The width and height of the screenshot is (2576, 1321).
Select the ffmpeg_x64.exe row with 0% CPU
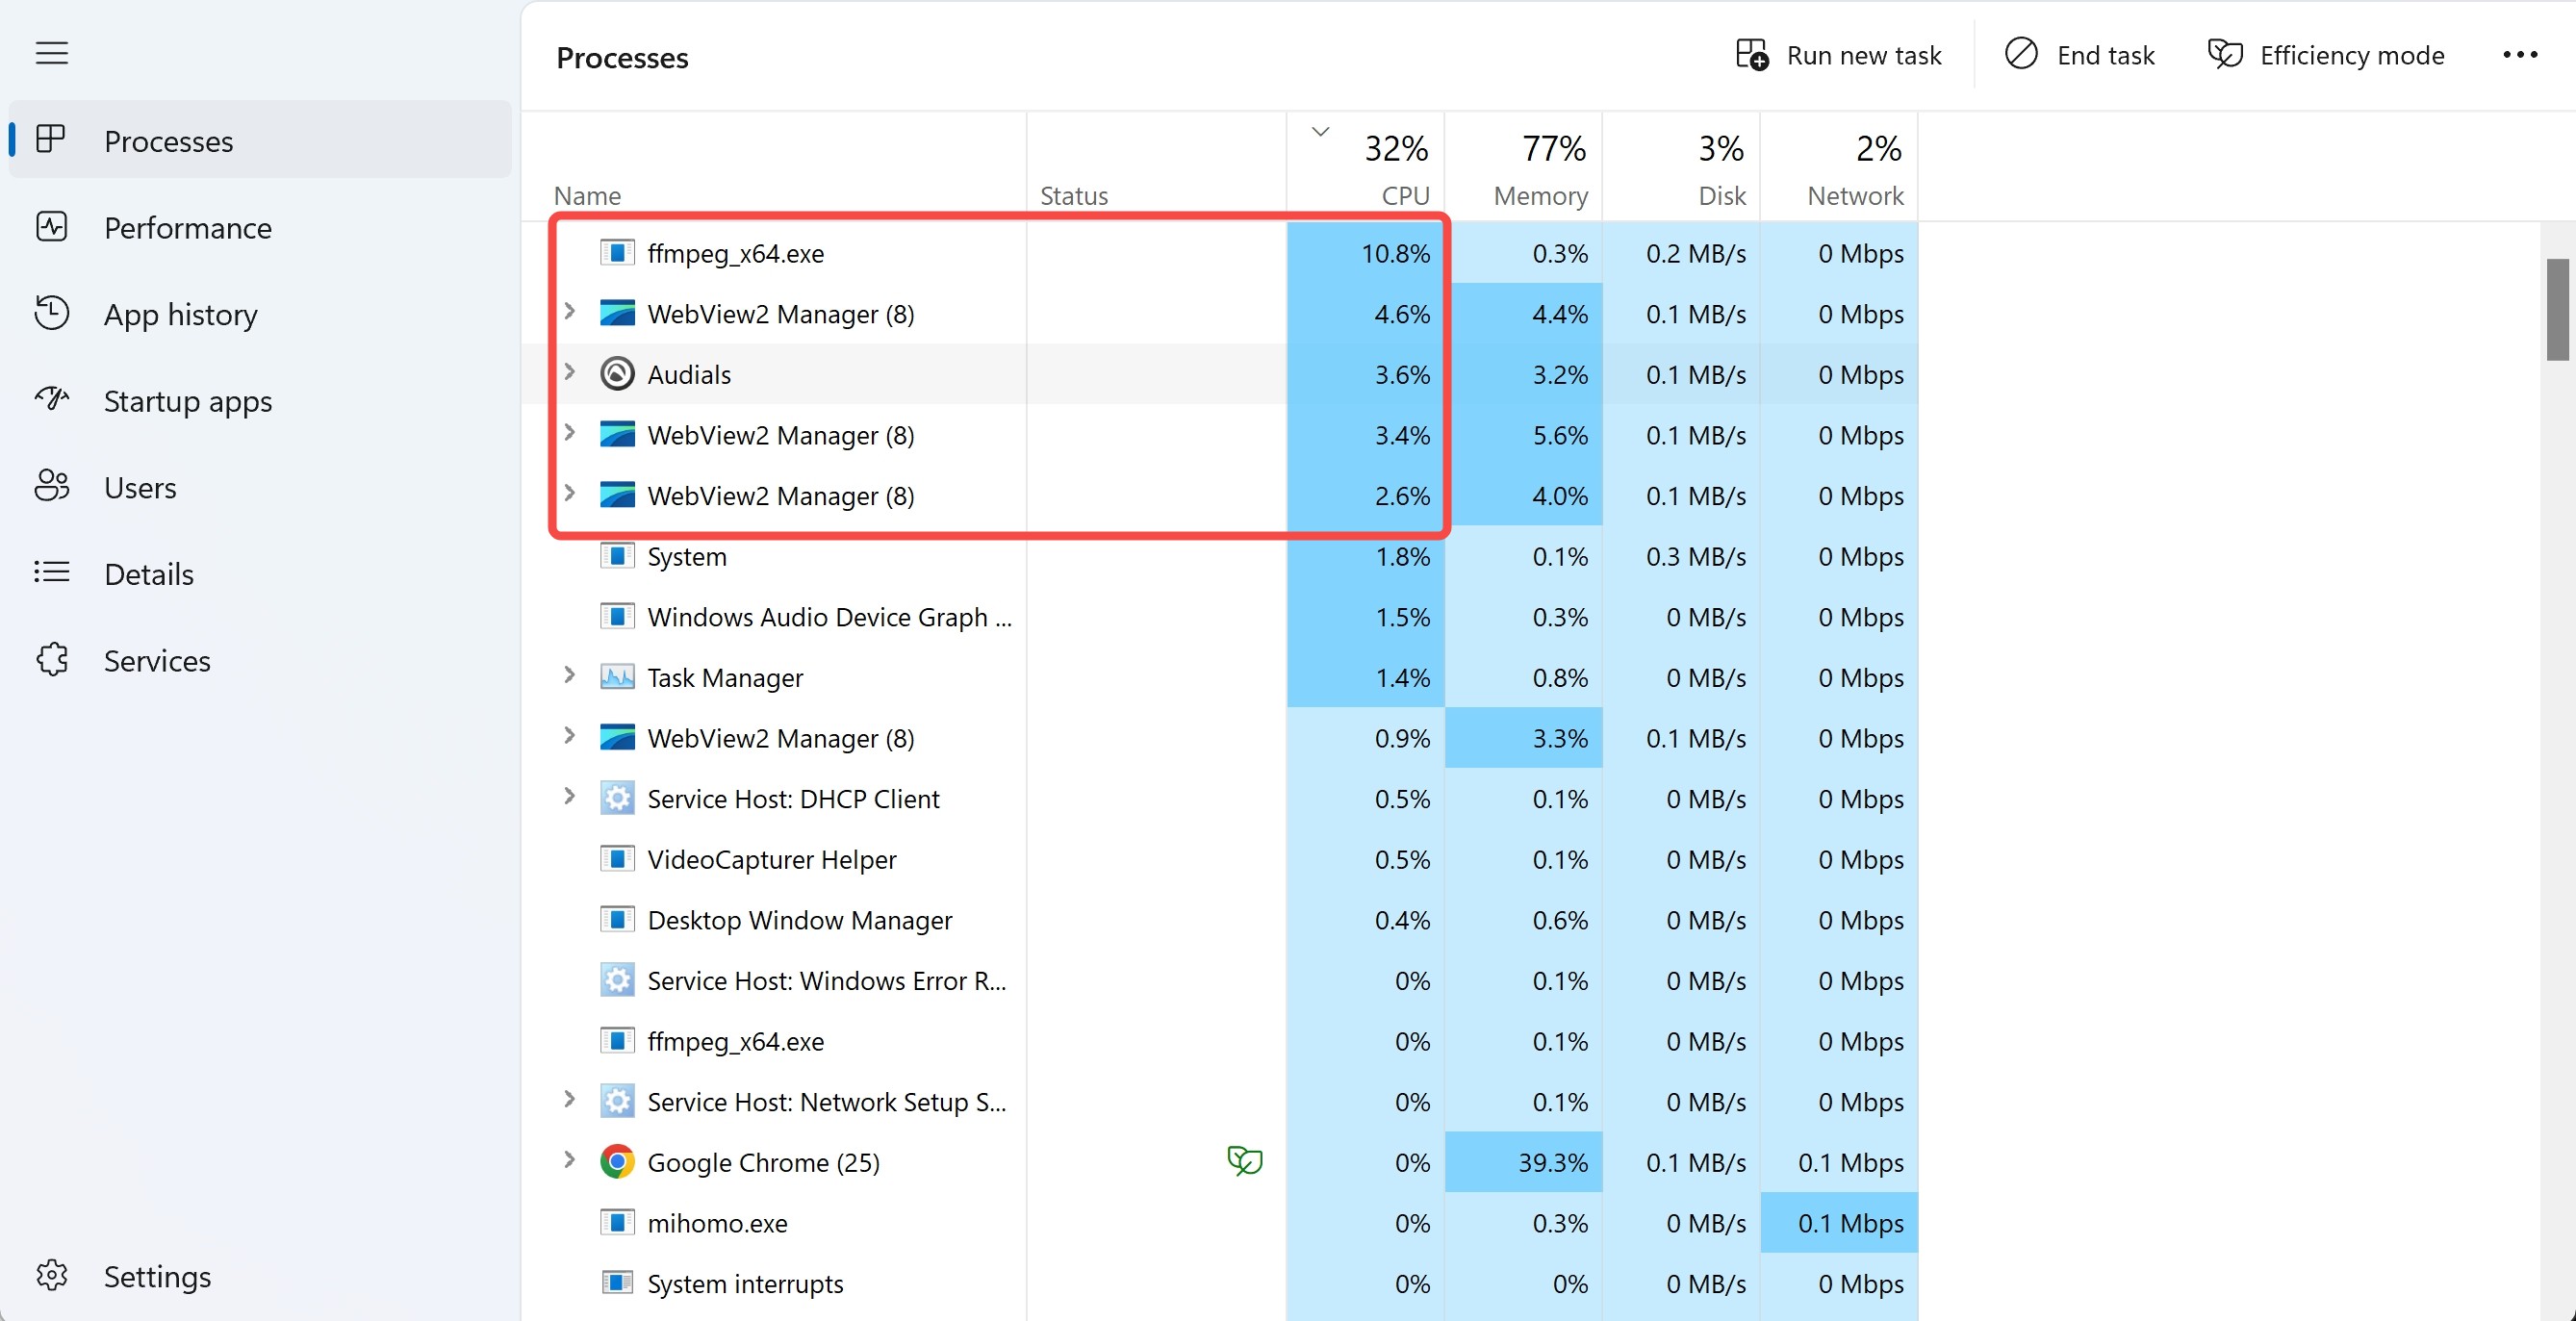[1220, 1041]
